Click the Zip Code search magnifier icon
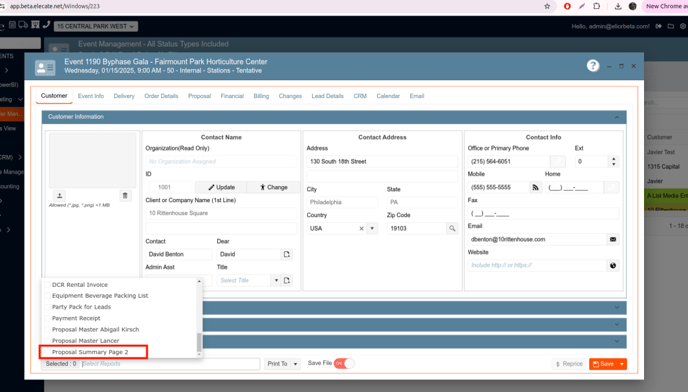 (452, 228)
